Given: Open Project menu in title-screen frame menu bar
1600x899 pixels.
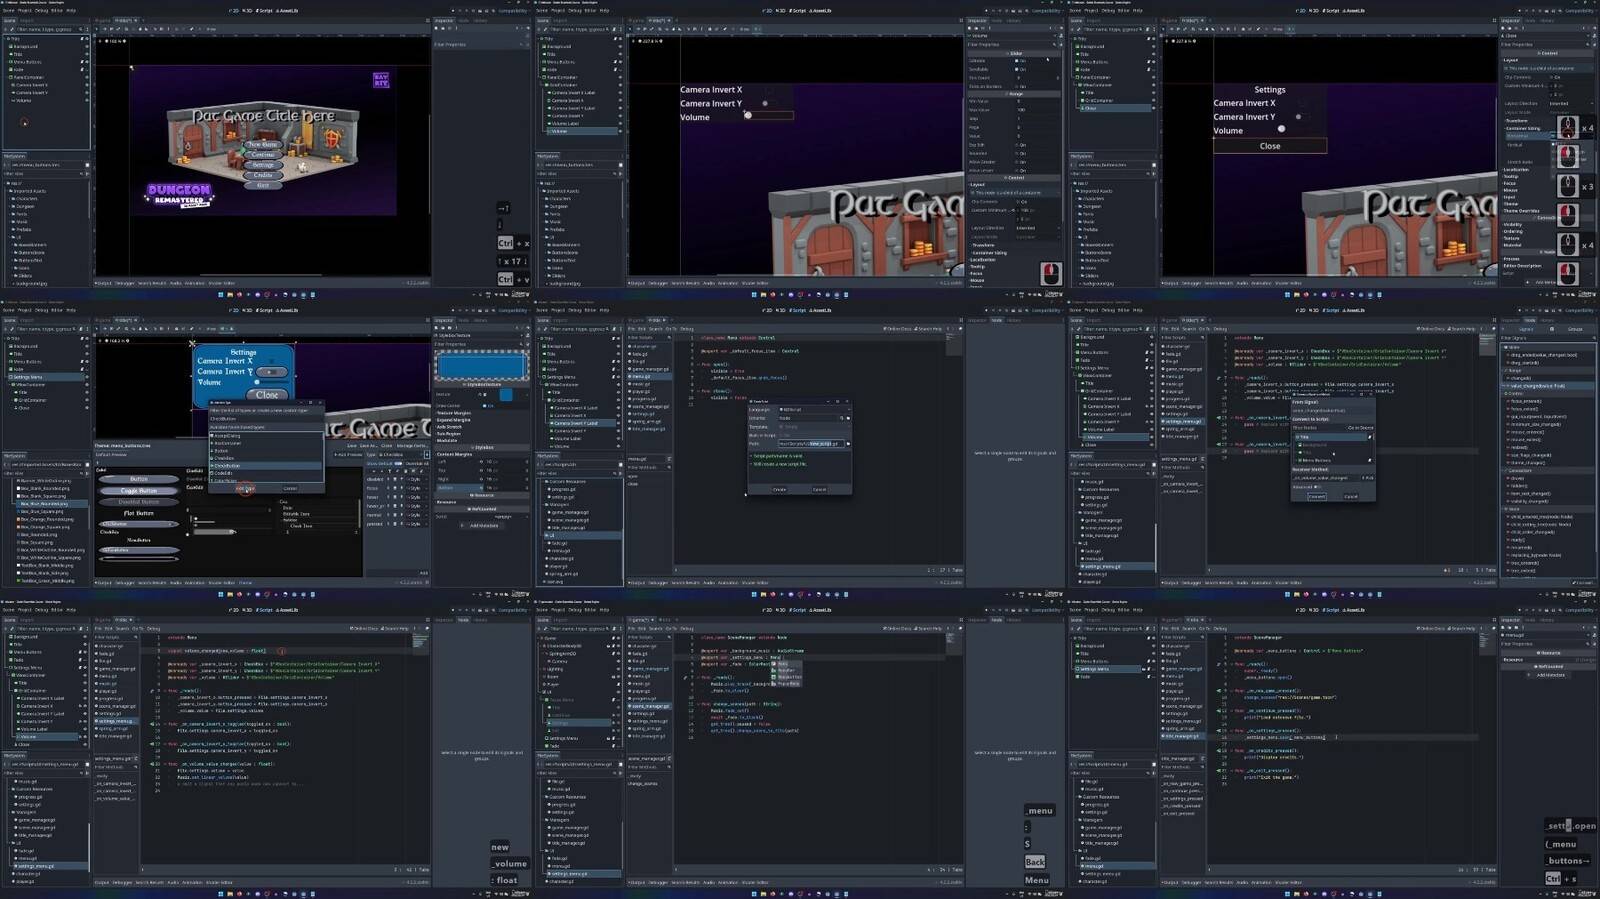Looking at the screenshot, I should (x=25, y=10).
